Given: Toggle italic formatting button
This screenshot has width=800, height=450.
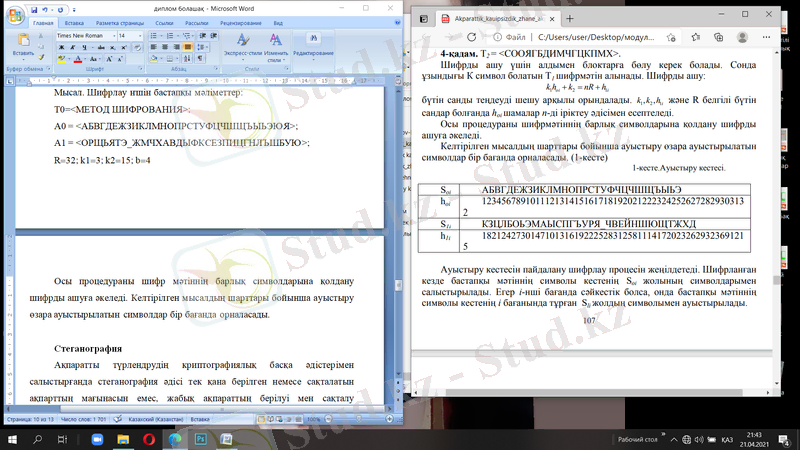Looking at the screenshot, I should pos(71,48).
